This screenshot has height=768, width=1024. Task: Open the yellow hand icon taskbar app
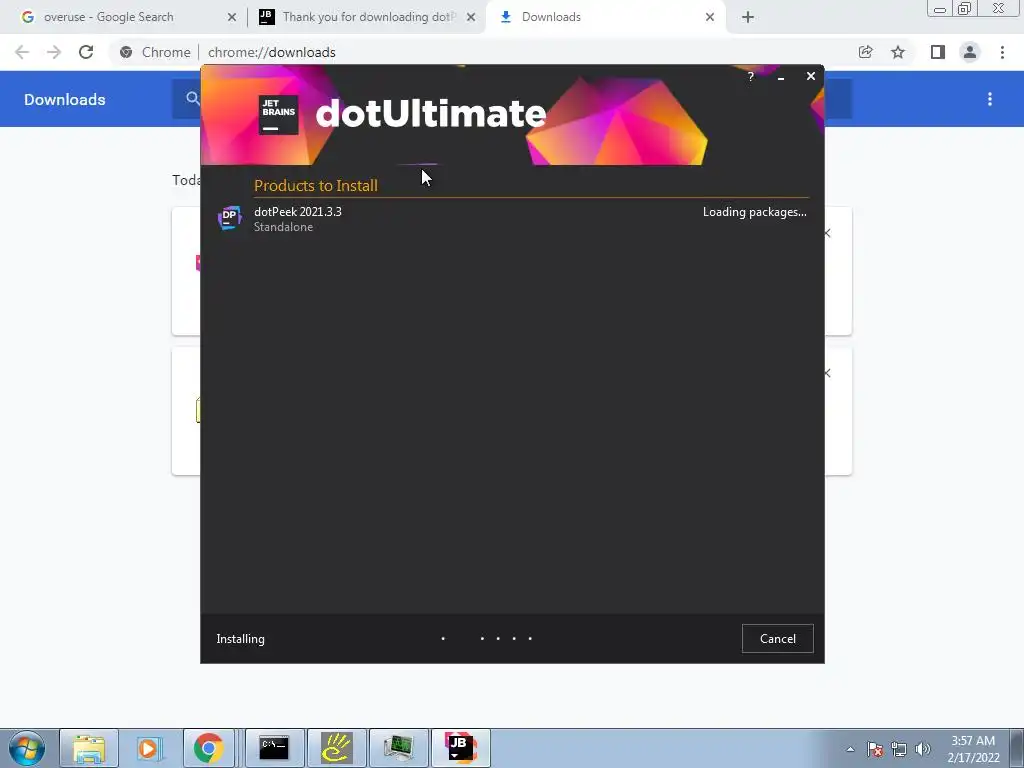click(336, 748)
